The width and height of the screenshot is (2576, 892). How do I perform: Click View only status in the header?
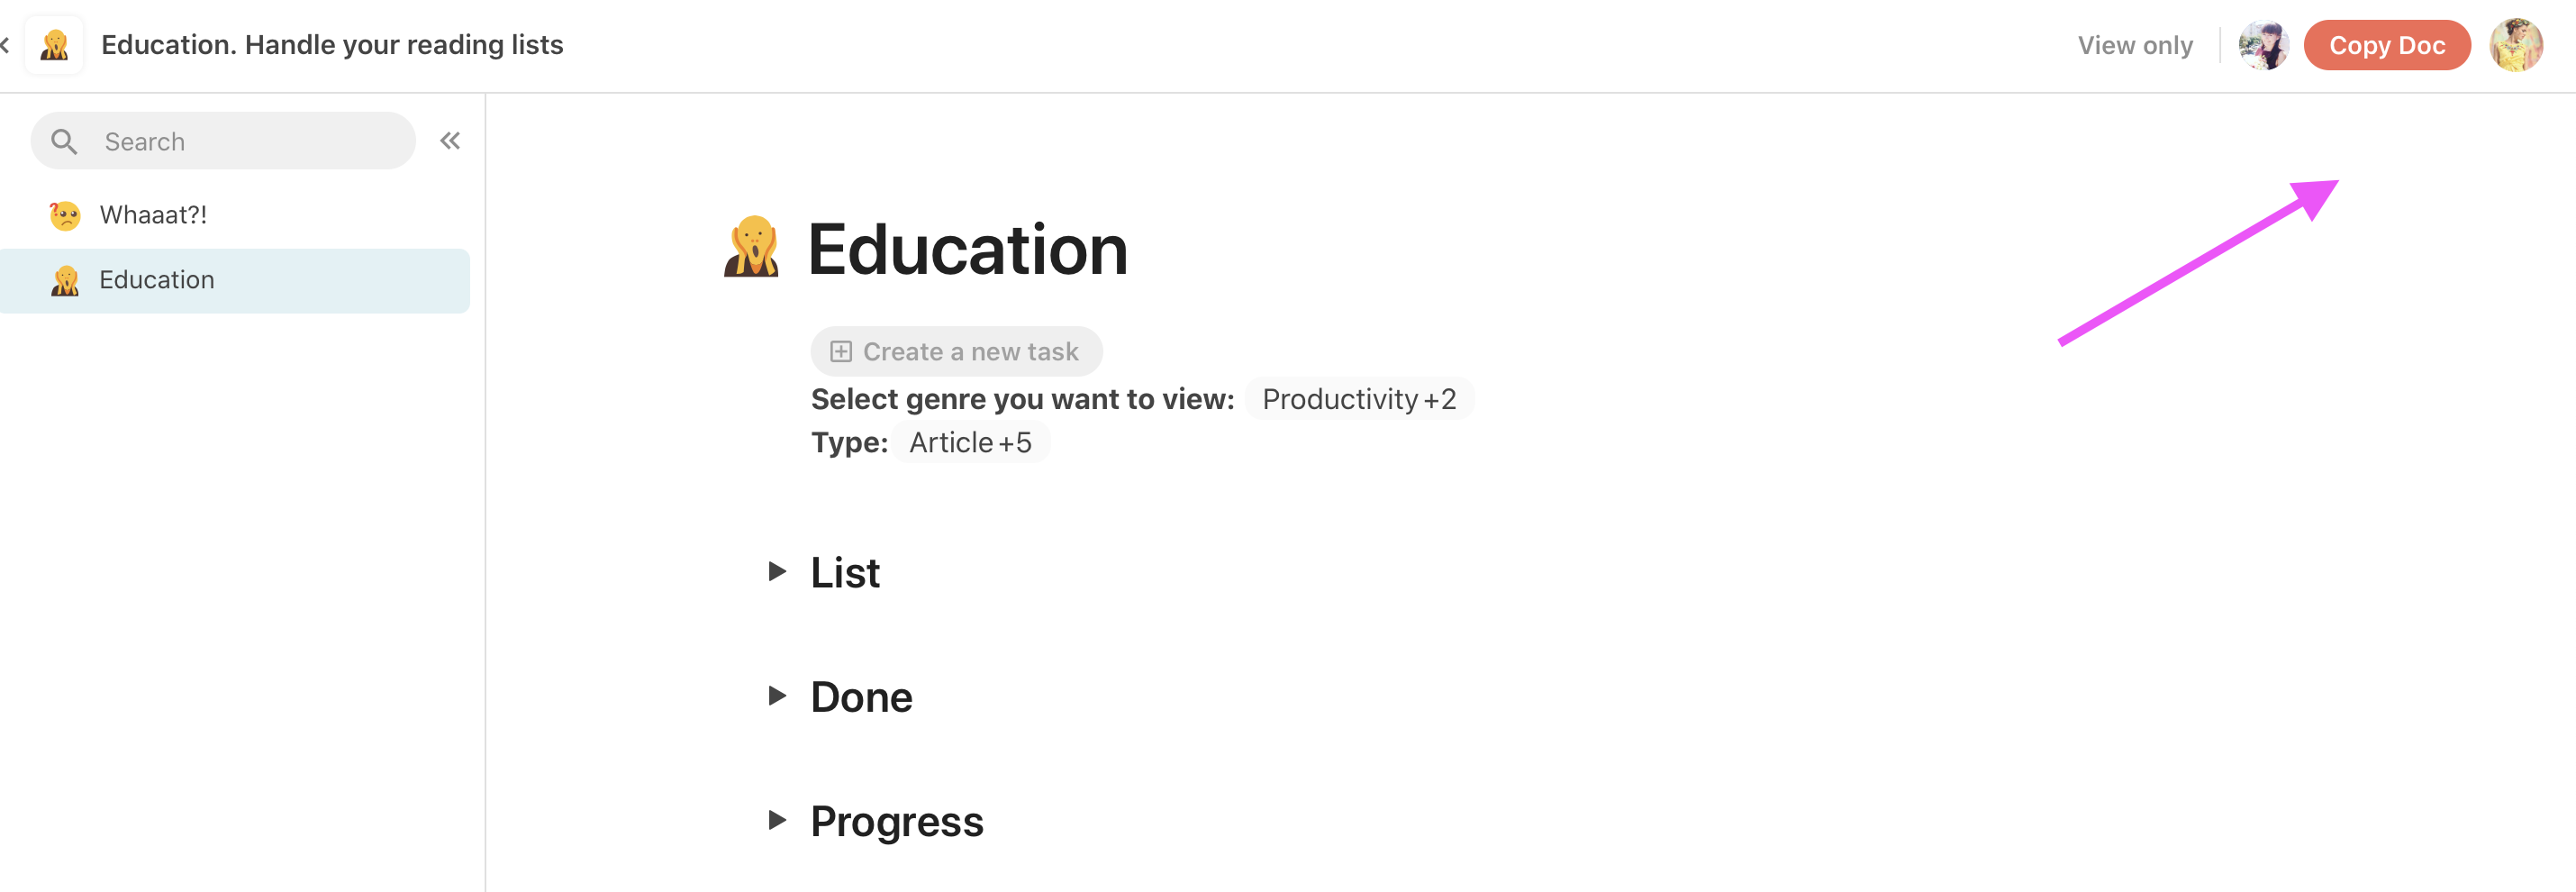2135,45
